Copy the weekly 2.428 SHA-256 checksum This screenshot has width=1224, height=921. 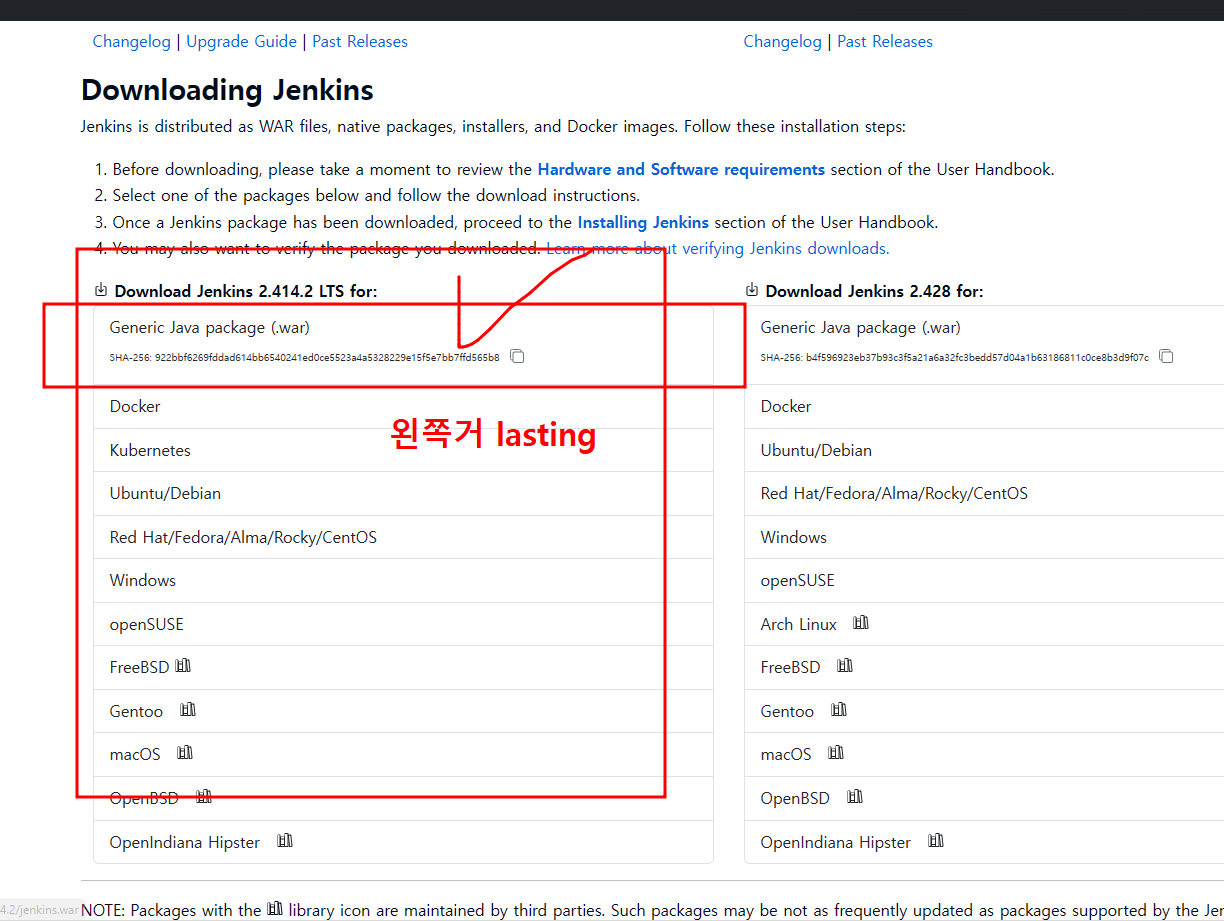(x=1166, y=356)
